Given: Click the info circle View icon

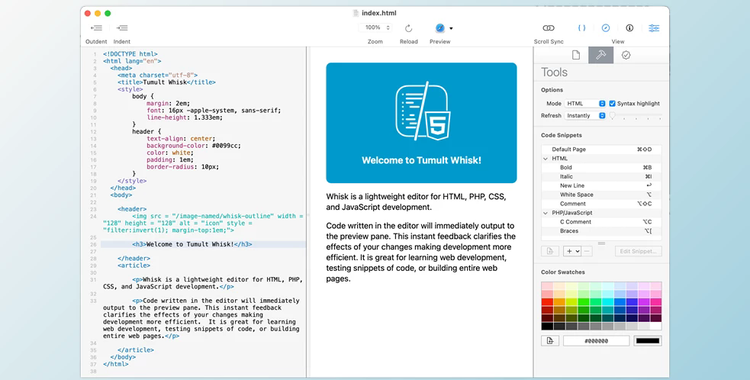Looking at the screenshot, I should coord(629,28).
